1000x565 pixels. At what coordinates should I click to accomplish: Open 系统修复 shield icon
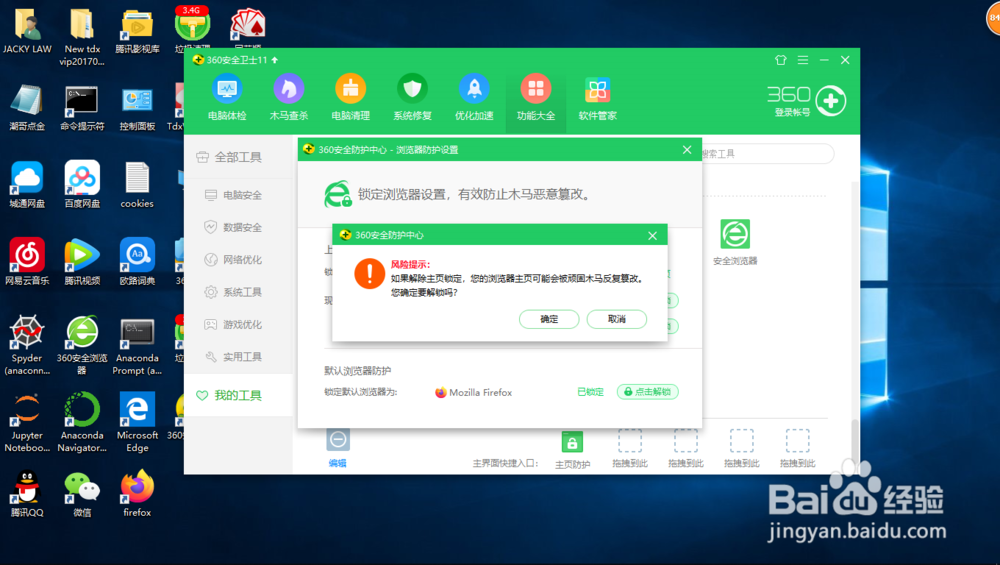412,89
